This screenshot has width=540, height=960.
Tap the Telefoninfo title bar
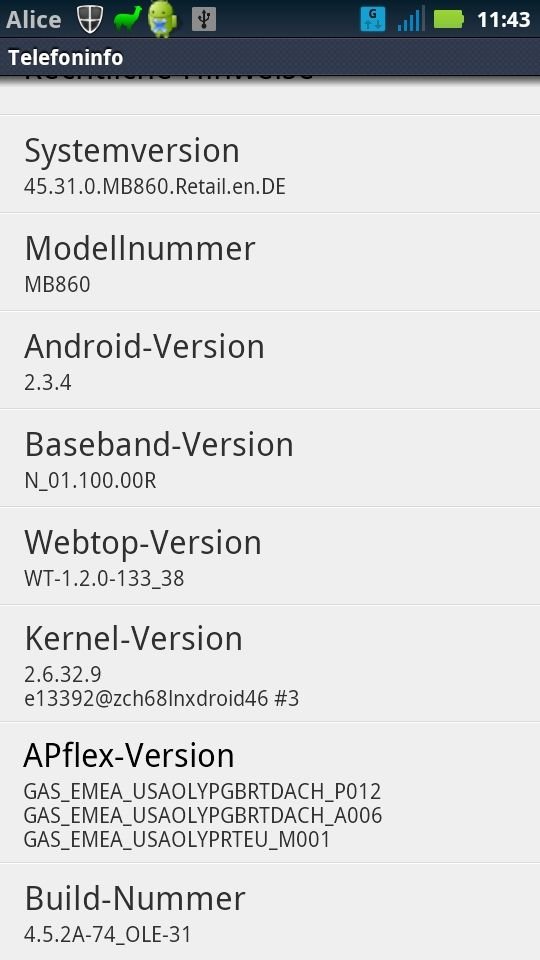pos(270,58)
